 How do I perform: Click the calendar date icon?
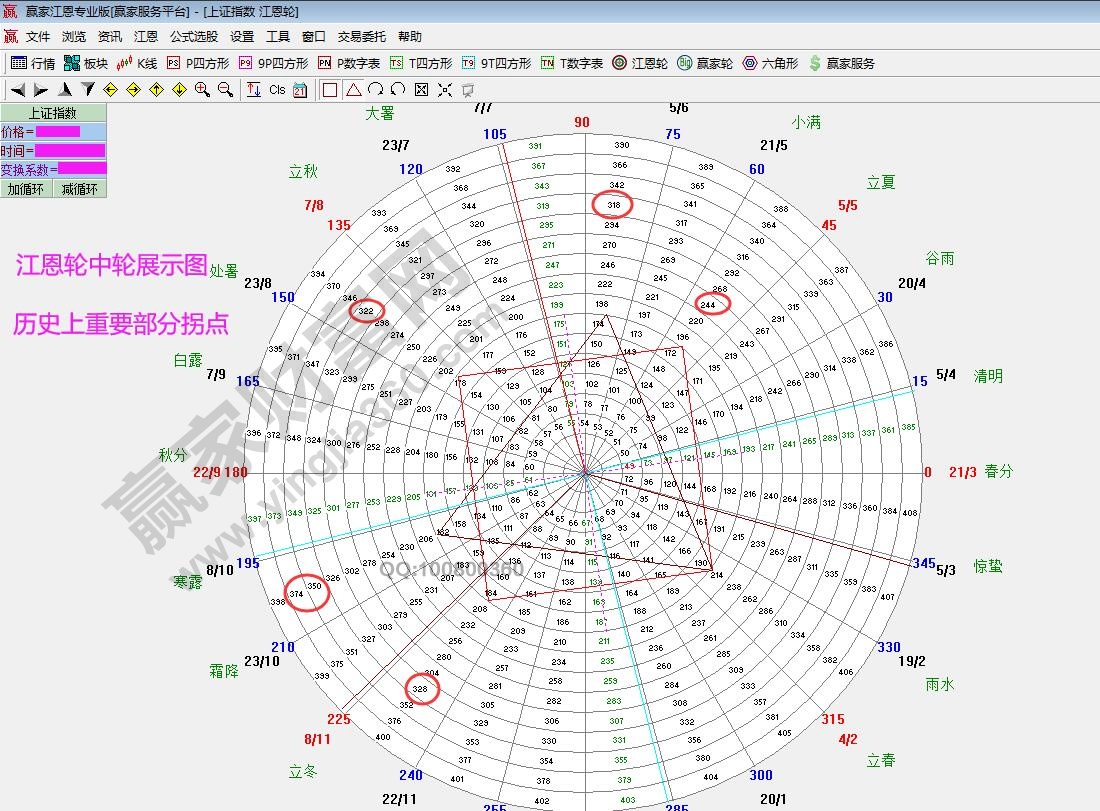tap(299, 90)
